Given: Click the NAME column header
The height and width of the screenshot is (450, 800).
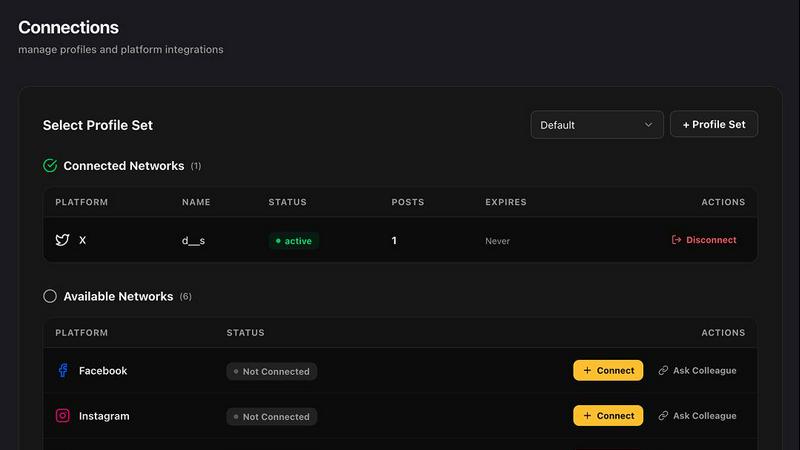Looking at the screenshot, I should click(196, 202).
